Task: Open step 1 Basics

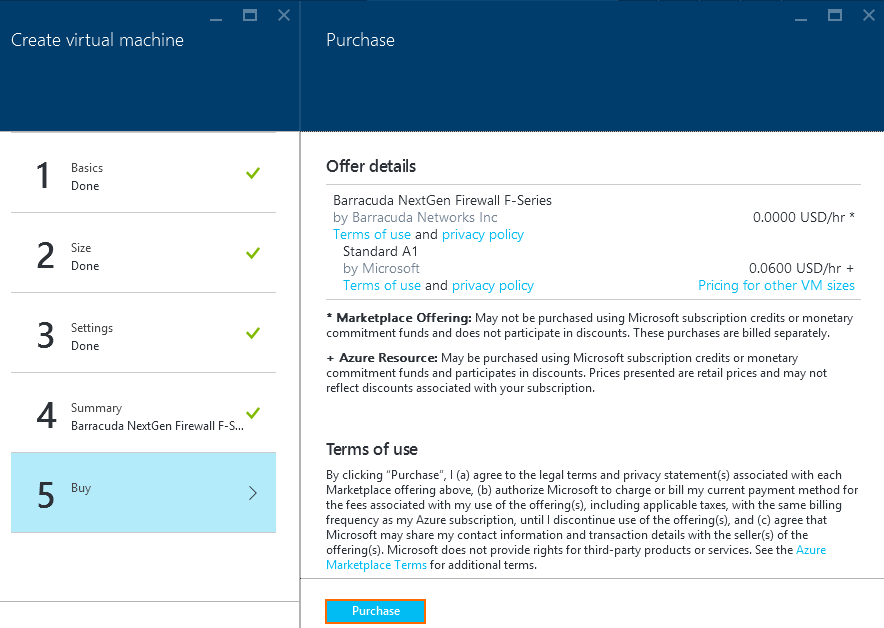Action: point(143,173)
